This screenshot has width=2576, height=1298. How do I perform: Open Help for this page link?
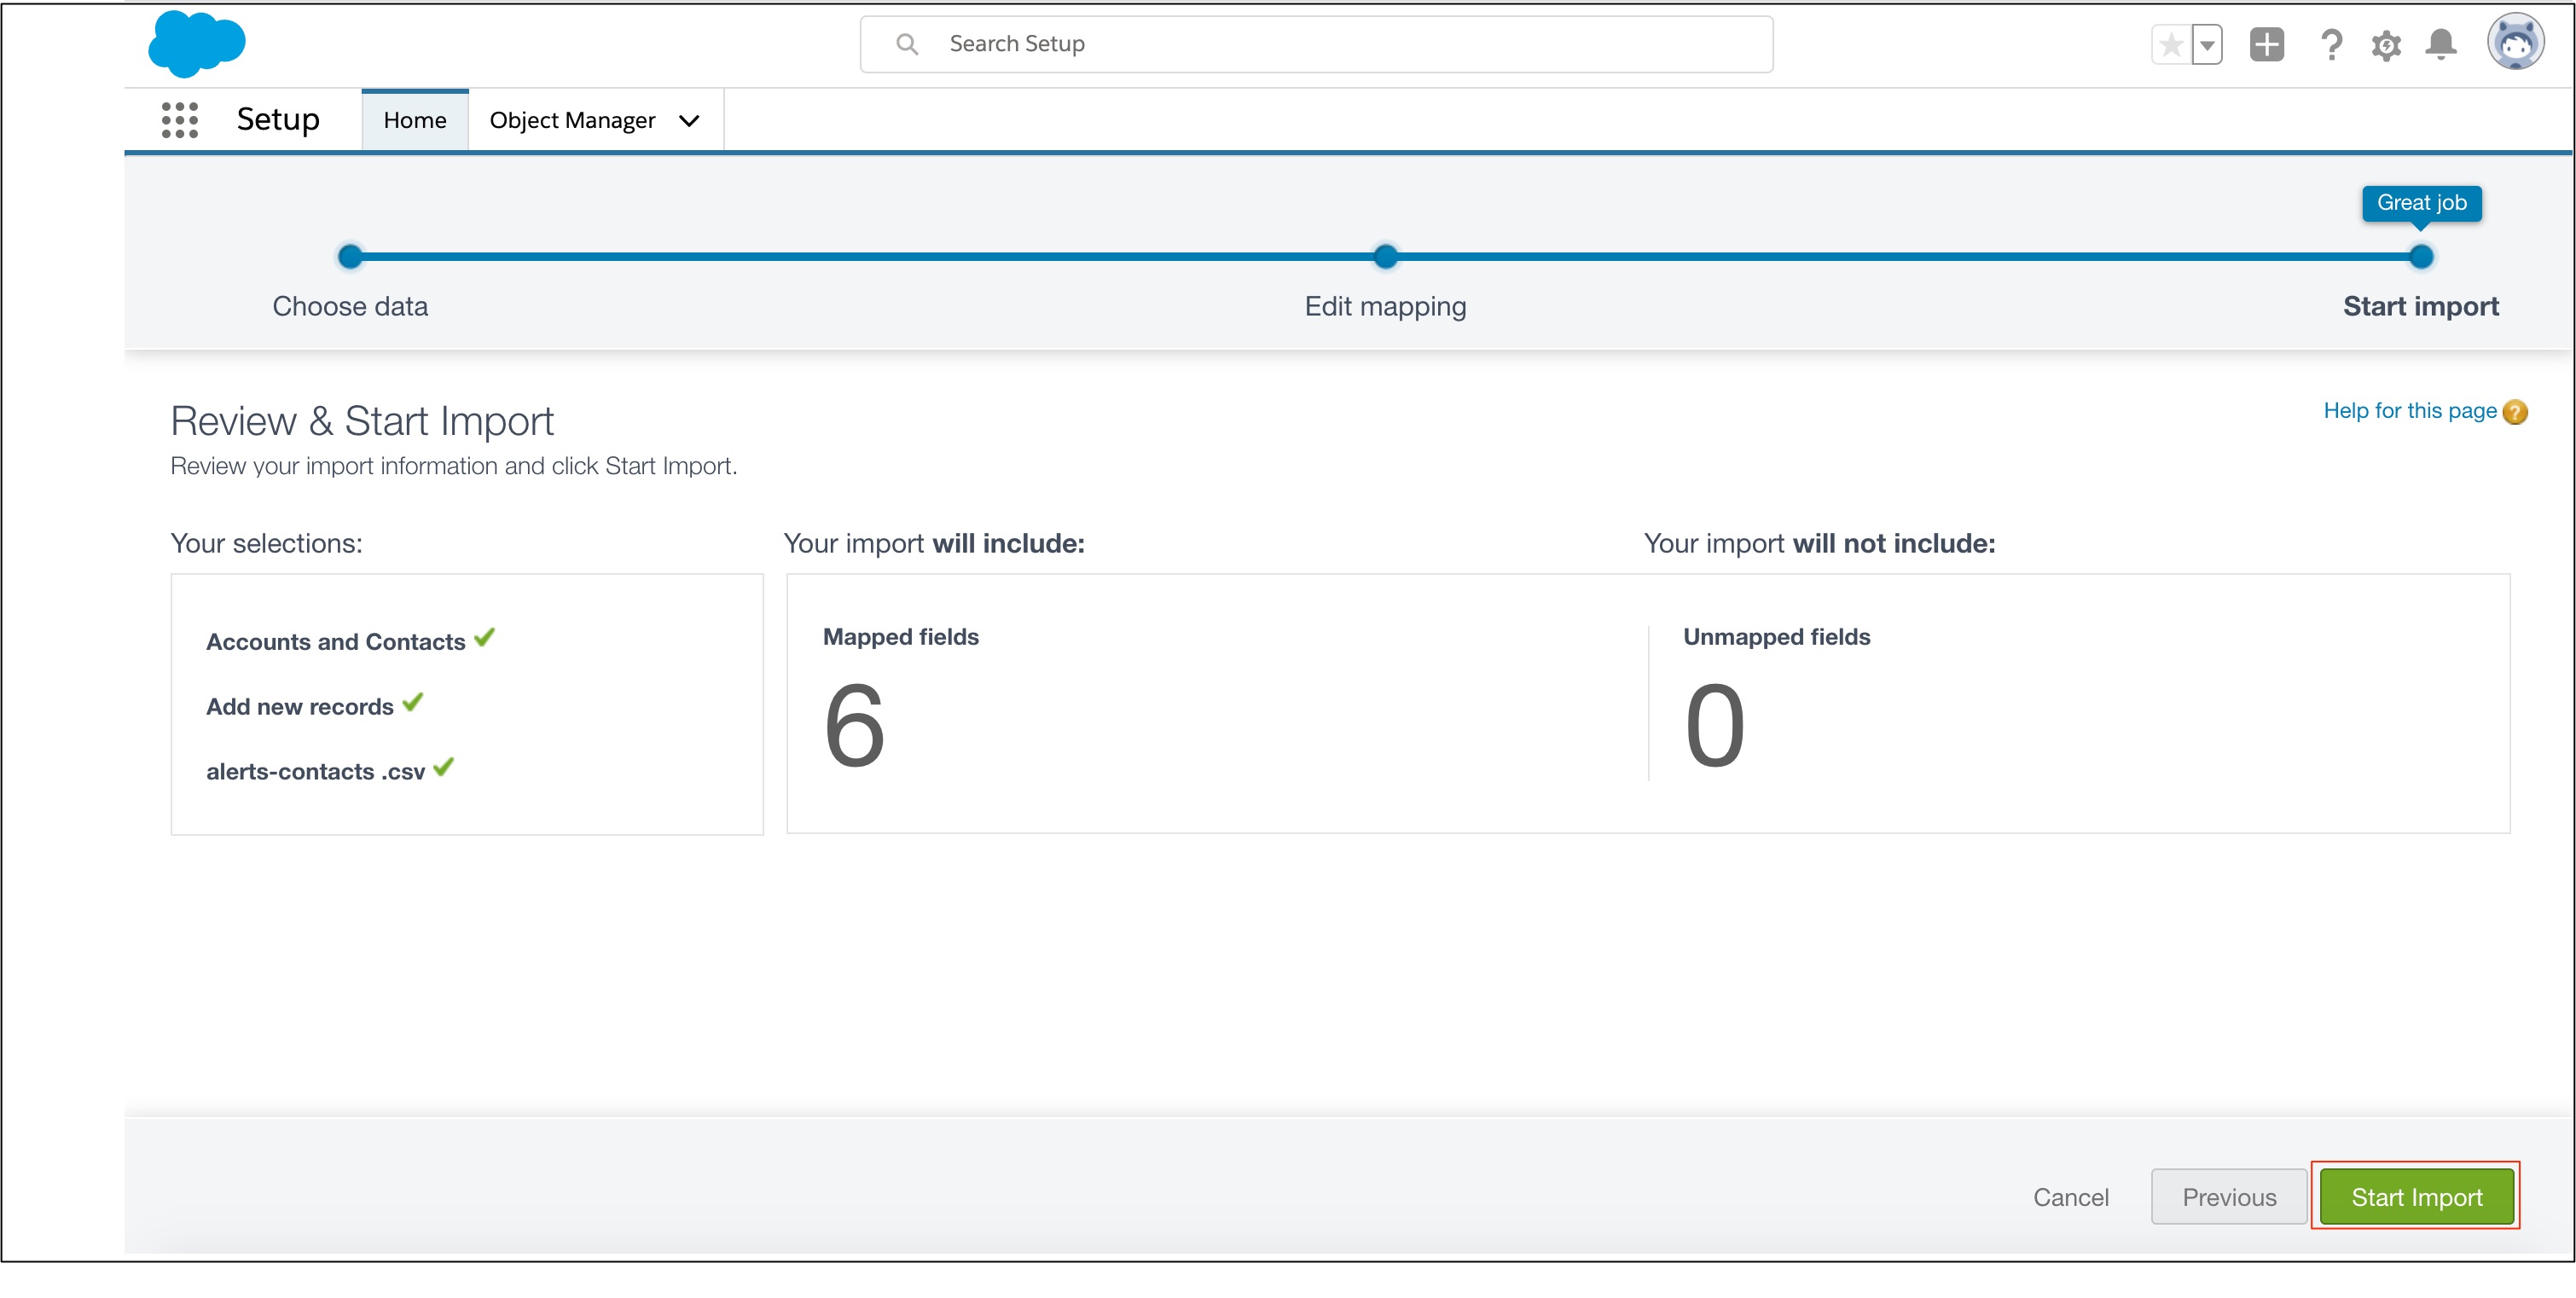coord(2409,411)
